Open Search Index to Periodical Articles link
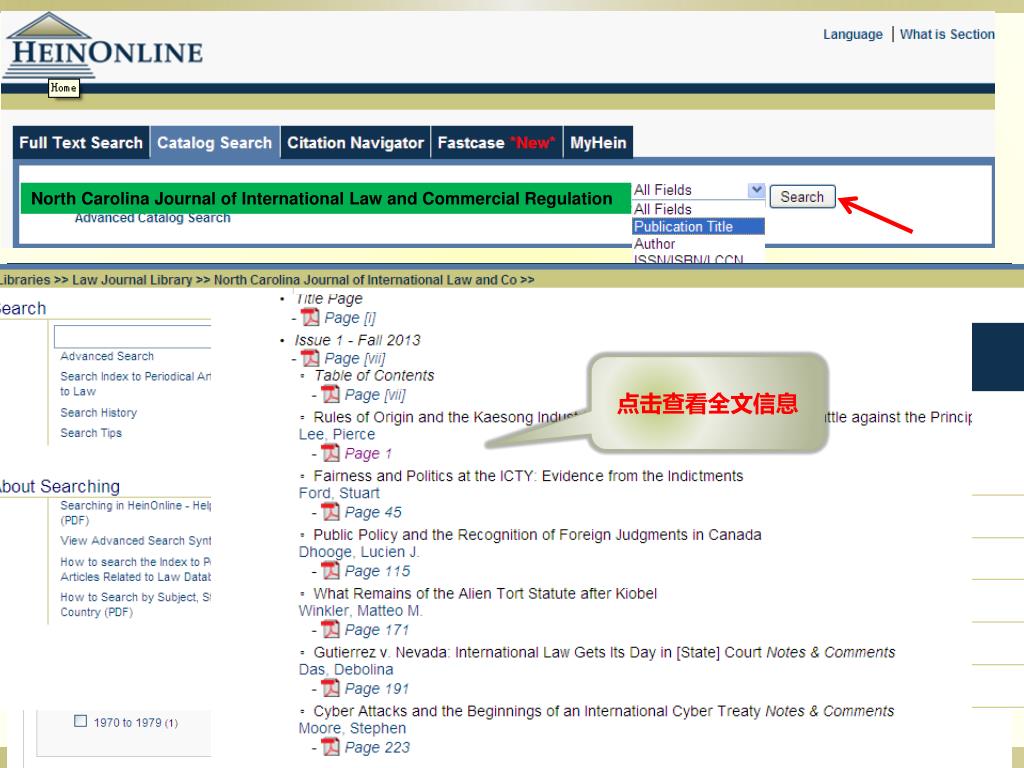The width and height of the screenshot is (1024, 768). point(135,384)
